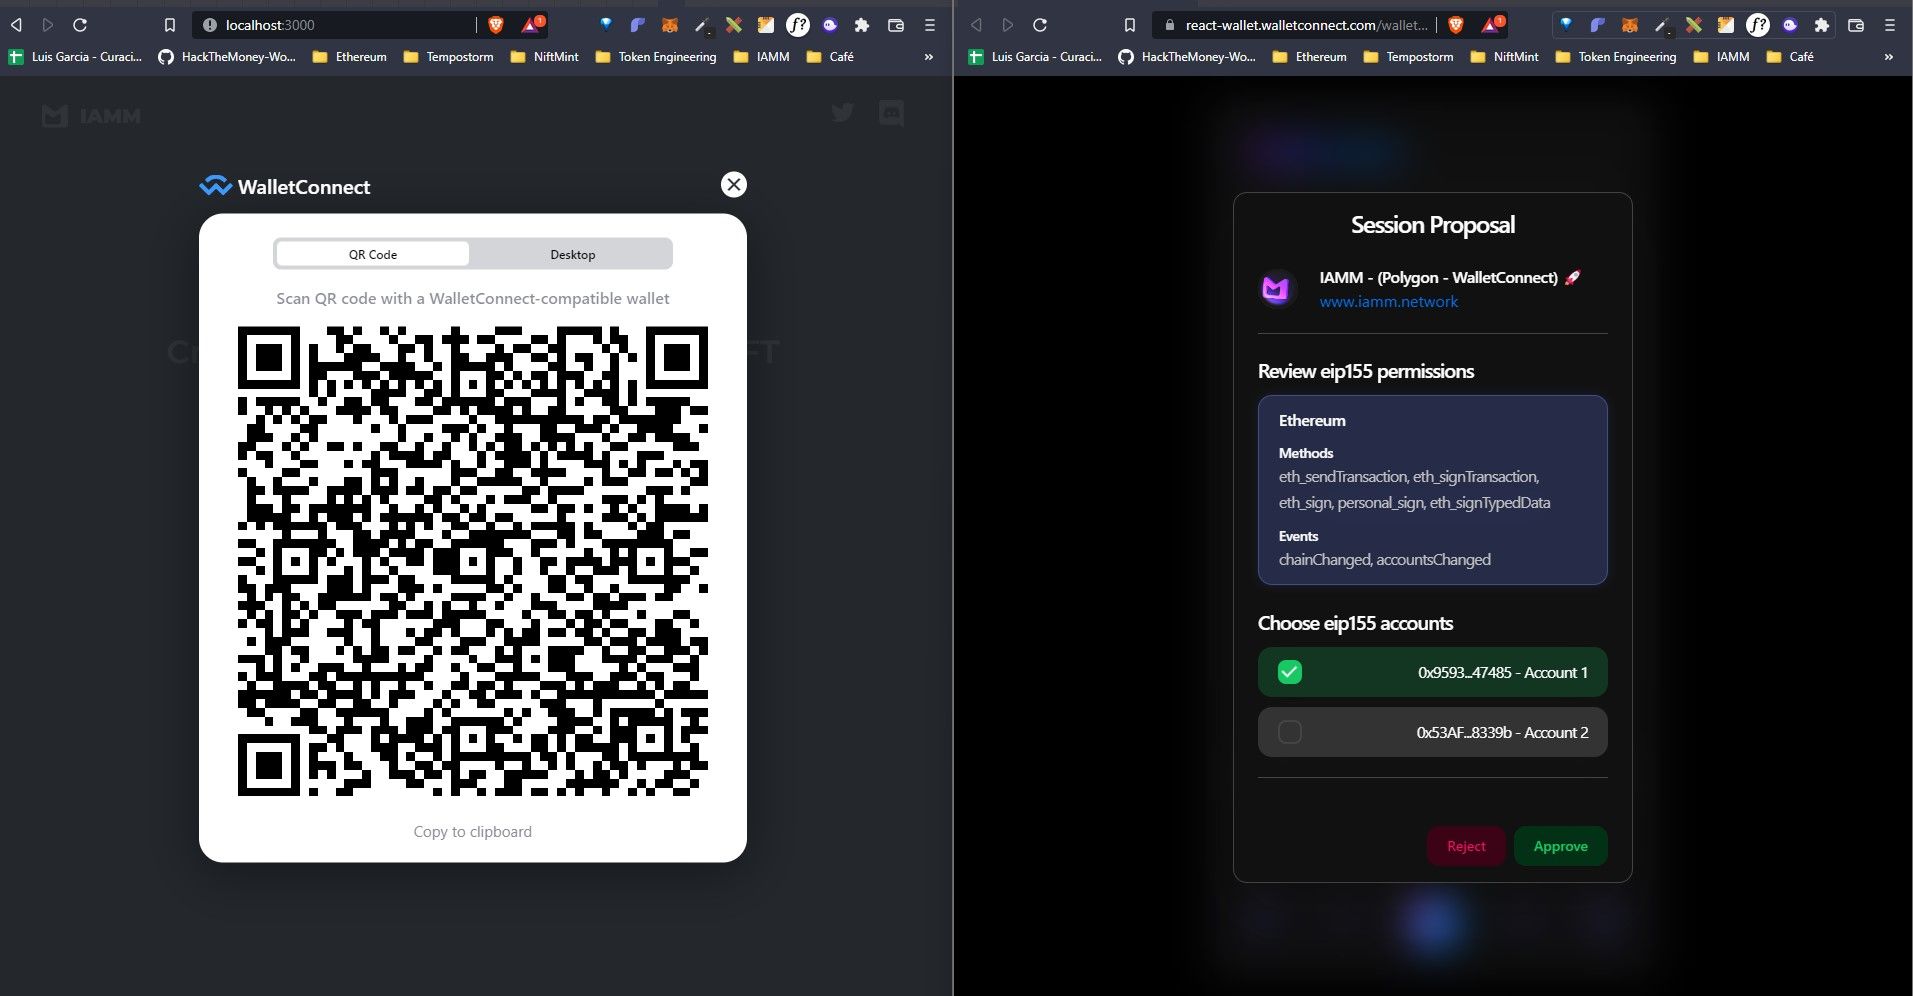Open Brave main menu in right window

pyautogui.click(x=1890, y=25)
